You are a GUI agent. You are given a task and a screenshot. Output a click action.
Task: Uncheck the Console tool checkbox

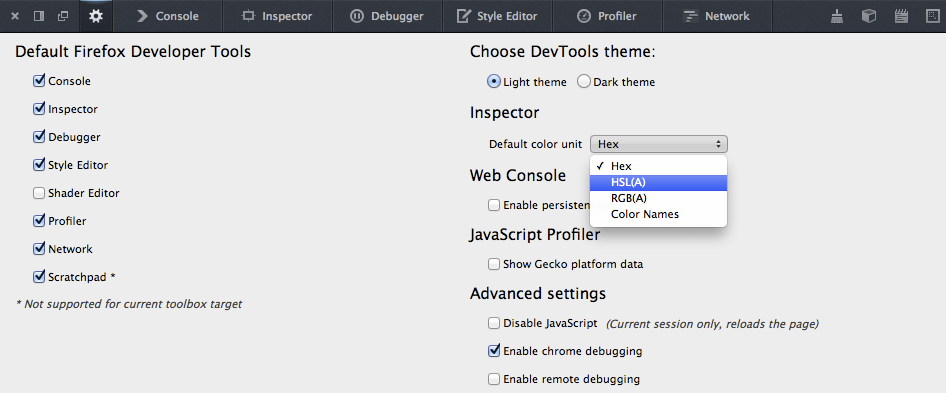coord(39,81)
